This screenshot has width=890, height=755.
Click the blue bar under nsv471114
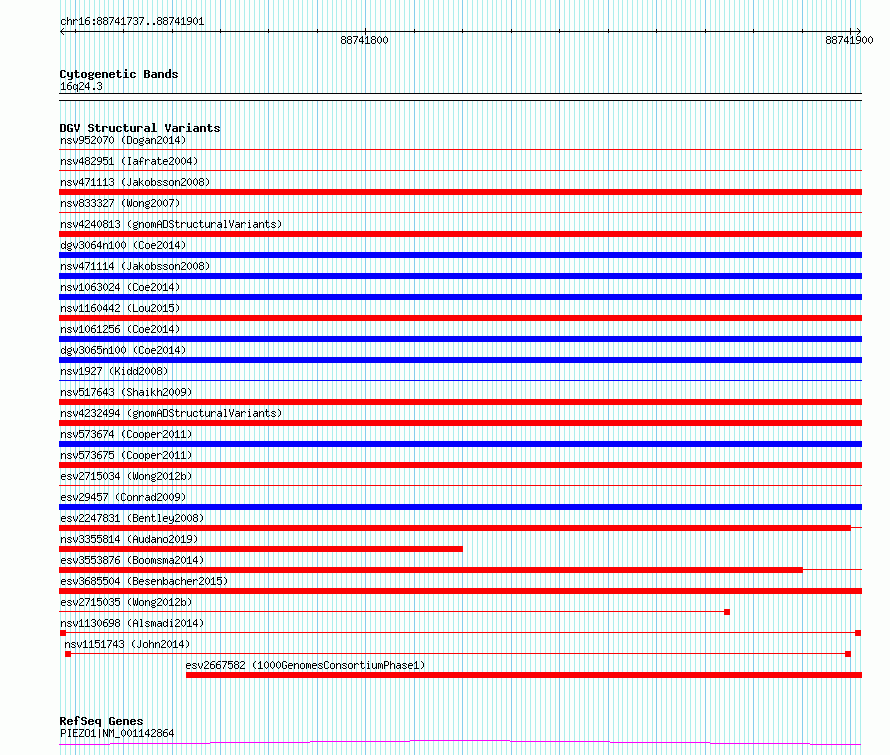[460, 276]
